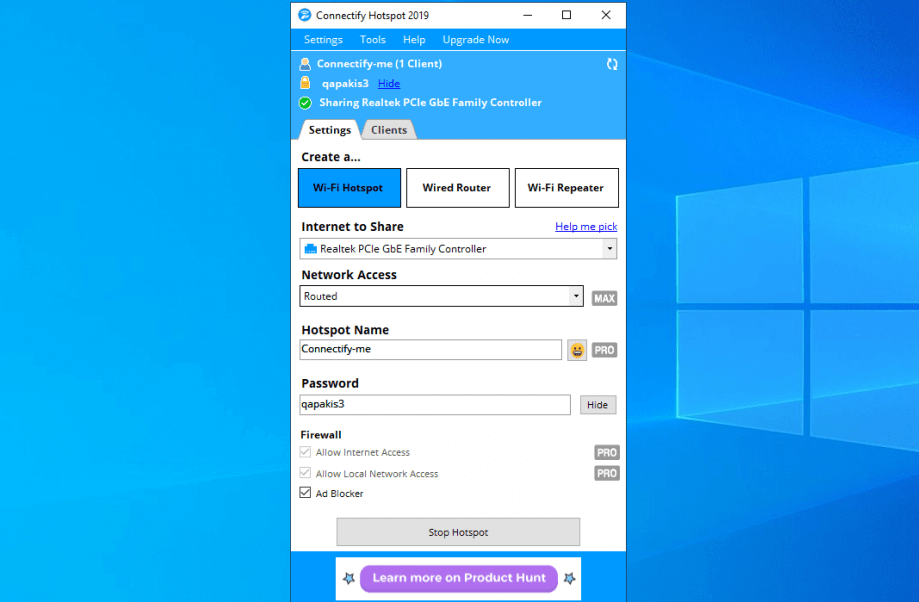The width and height of the screenshot is (919, 602).
Task: Click Hide link next to the password qapakis3
Action: pos(388,83)
